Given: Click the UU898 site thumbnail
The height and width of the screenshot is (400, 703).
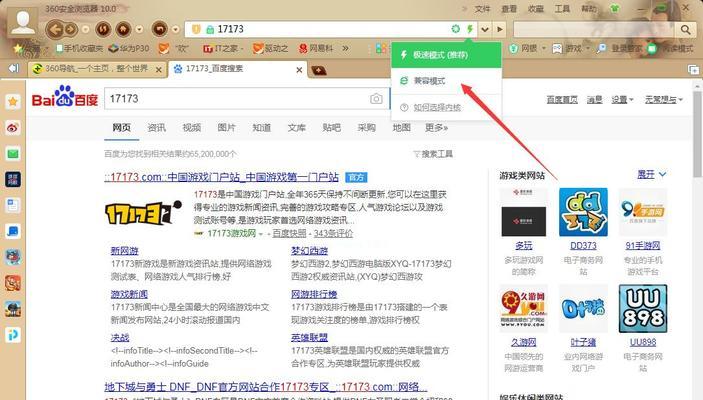Looking at the screenshot, I should tap(642, 309).
